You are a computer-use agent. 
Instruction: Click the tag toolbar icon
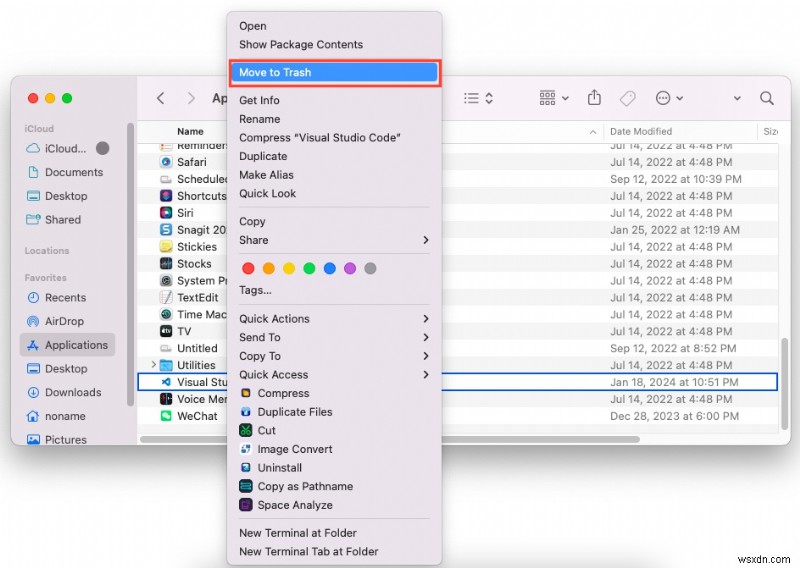(628, 98)
